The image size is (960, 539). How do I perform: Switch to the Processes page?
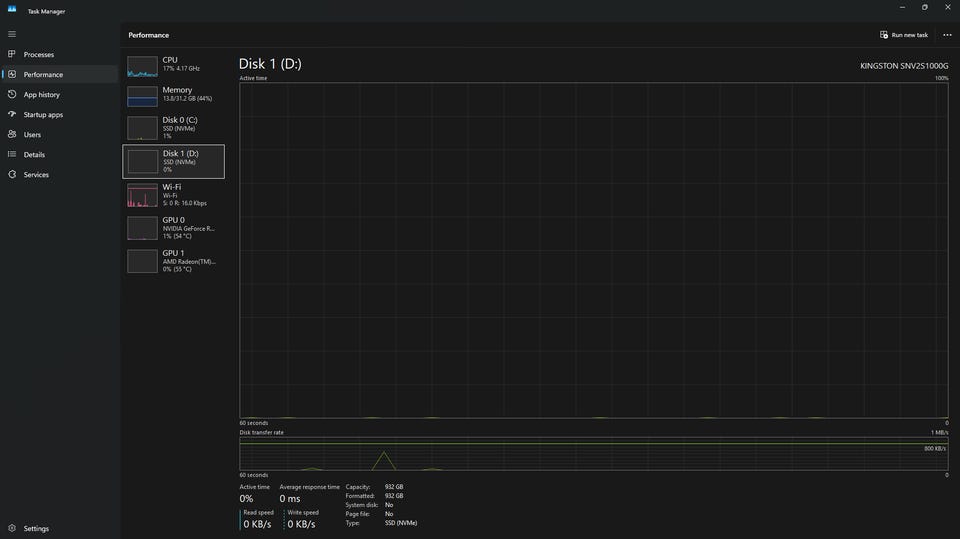click(59, 55)
